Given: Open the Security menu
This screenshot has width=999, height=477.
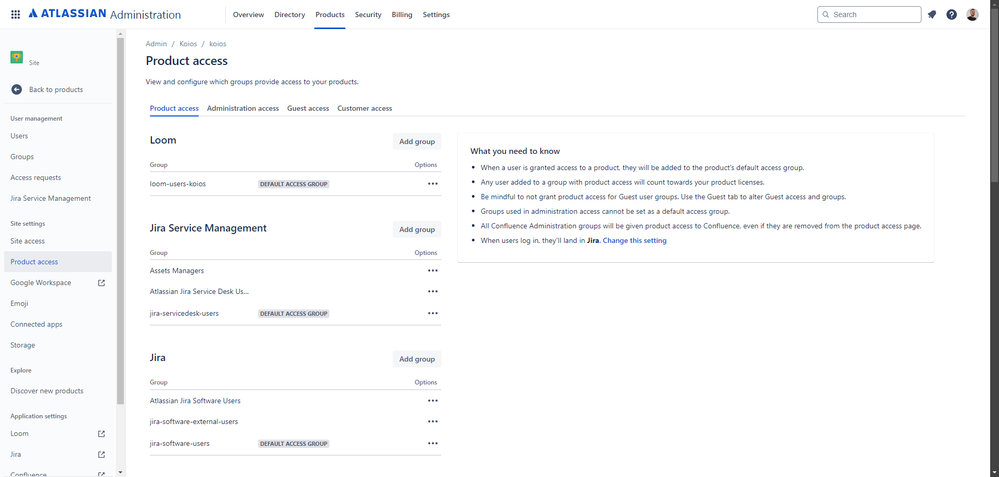Looking at the screenshot, I should tap(368, 15).
